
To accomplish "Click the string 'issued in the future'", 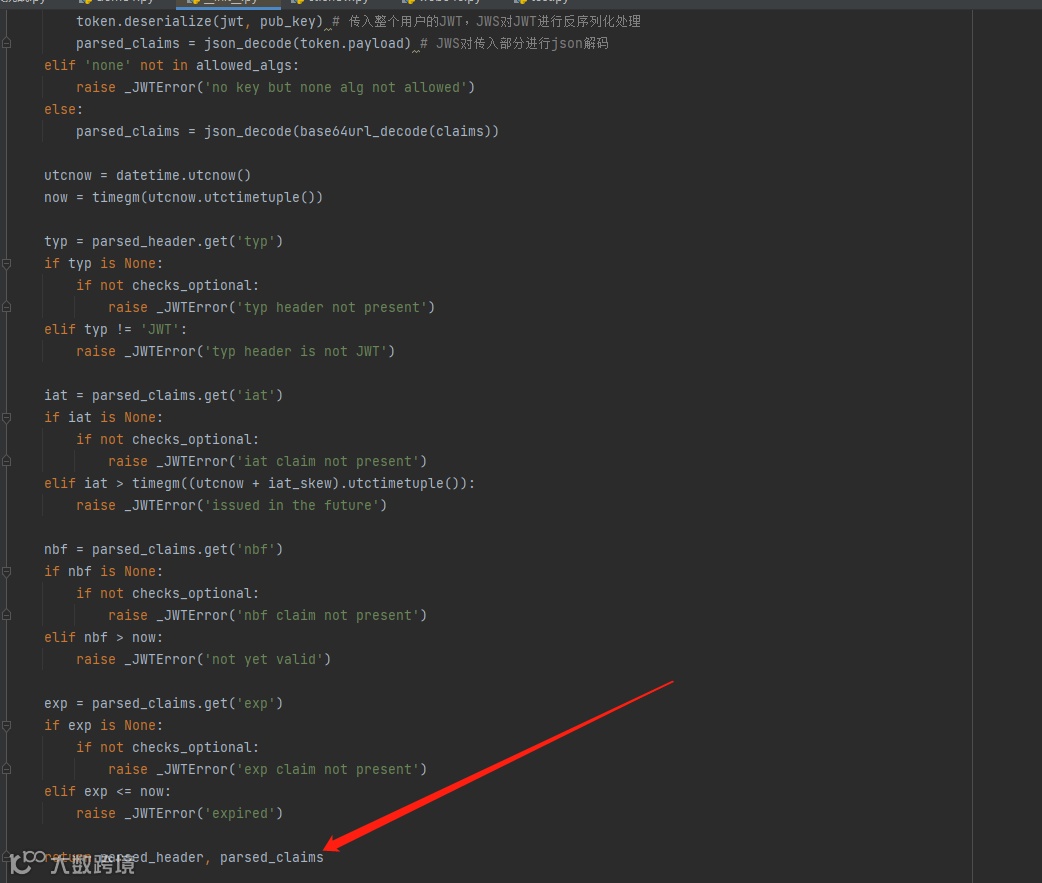I will 292,505.
